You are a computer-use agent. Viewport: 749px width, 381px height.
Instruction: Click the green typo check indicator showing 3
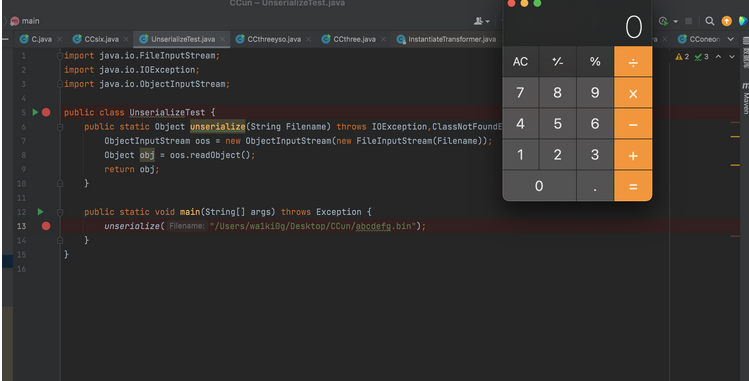point(701,57)
